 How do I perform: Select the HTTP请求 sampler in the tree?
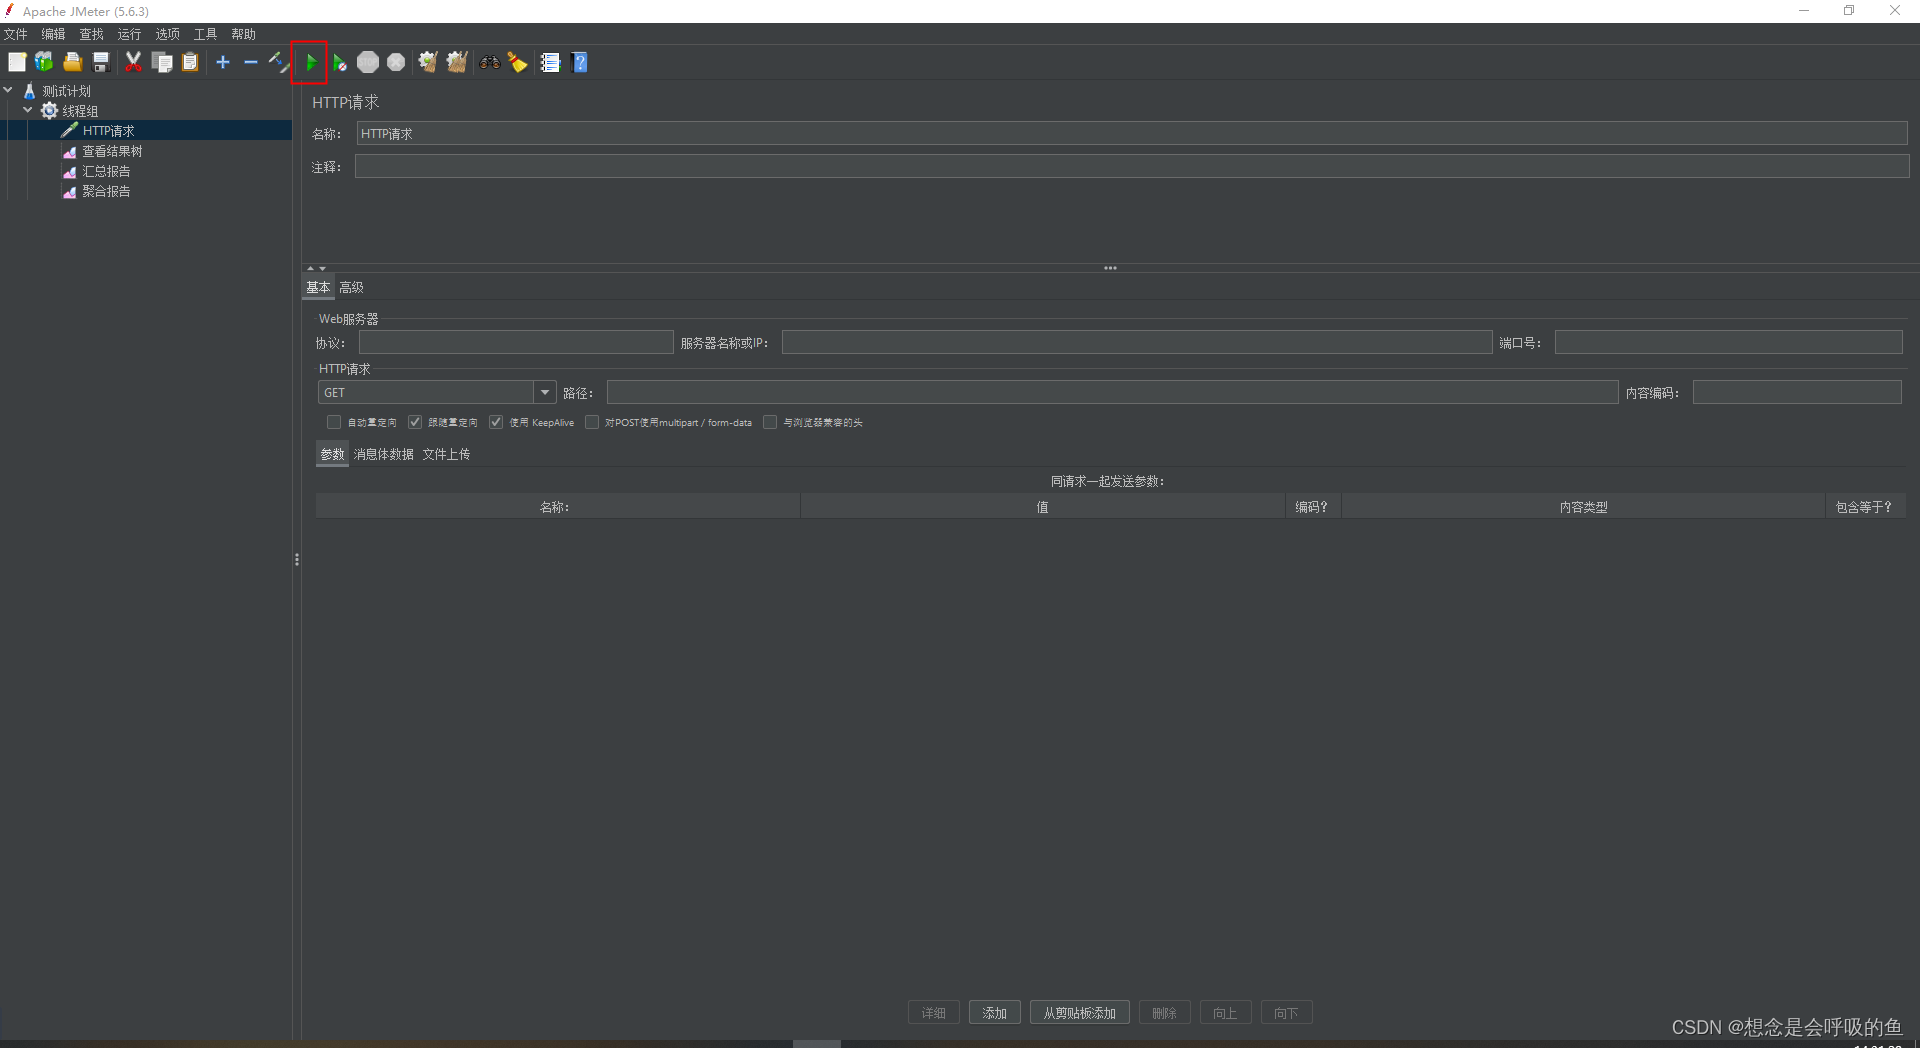pos(108,131)
